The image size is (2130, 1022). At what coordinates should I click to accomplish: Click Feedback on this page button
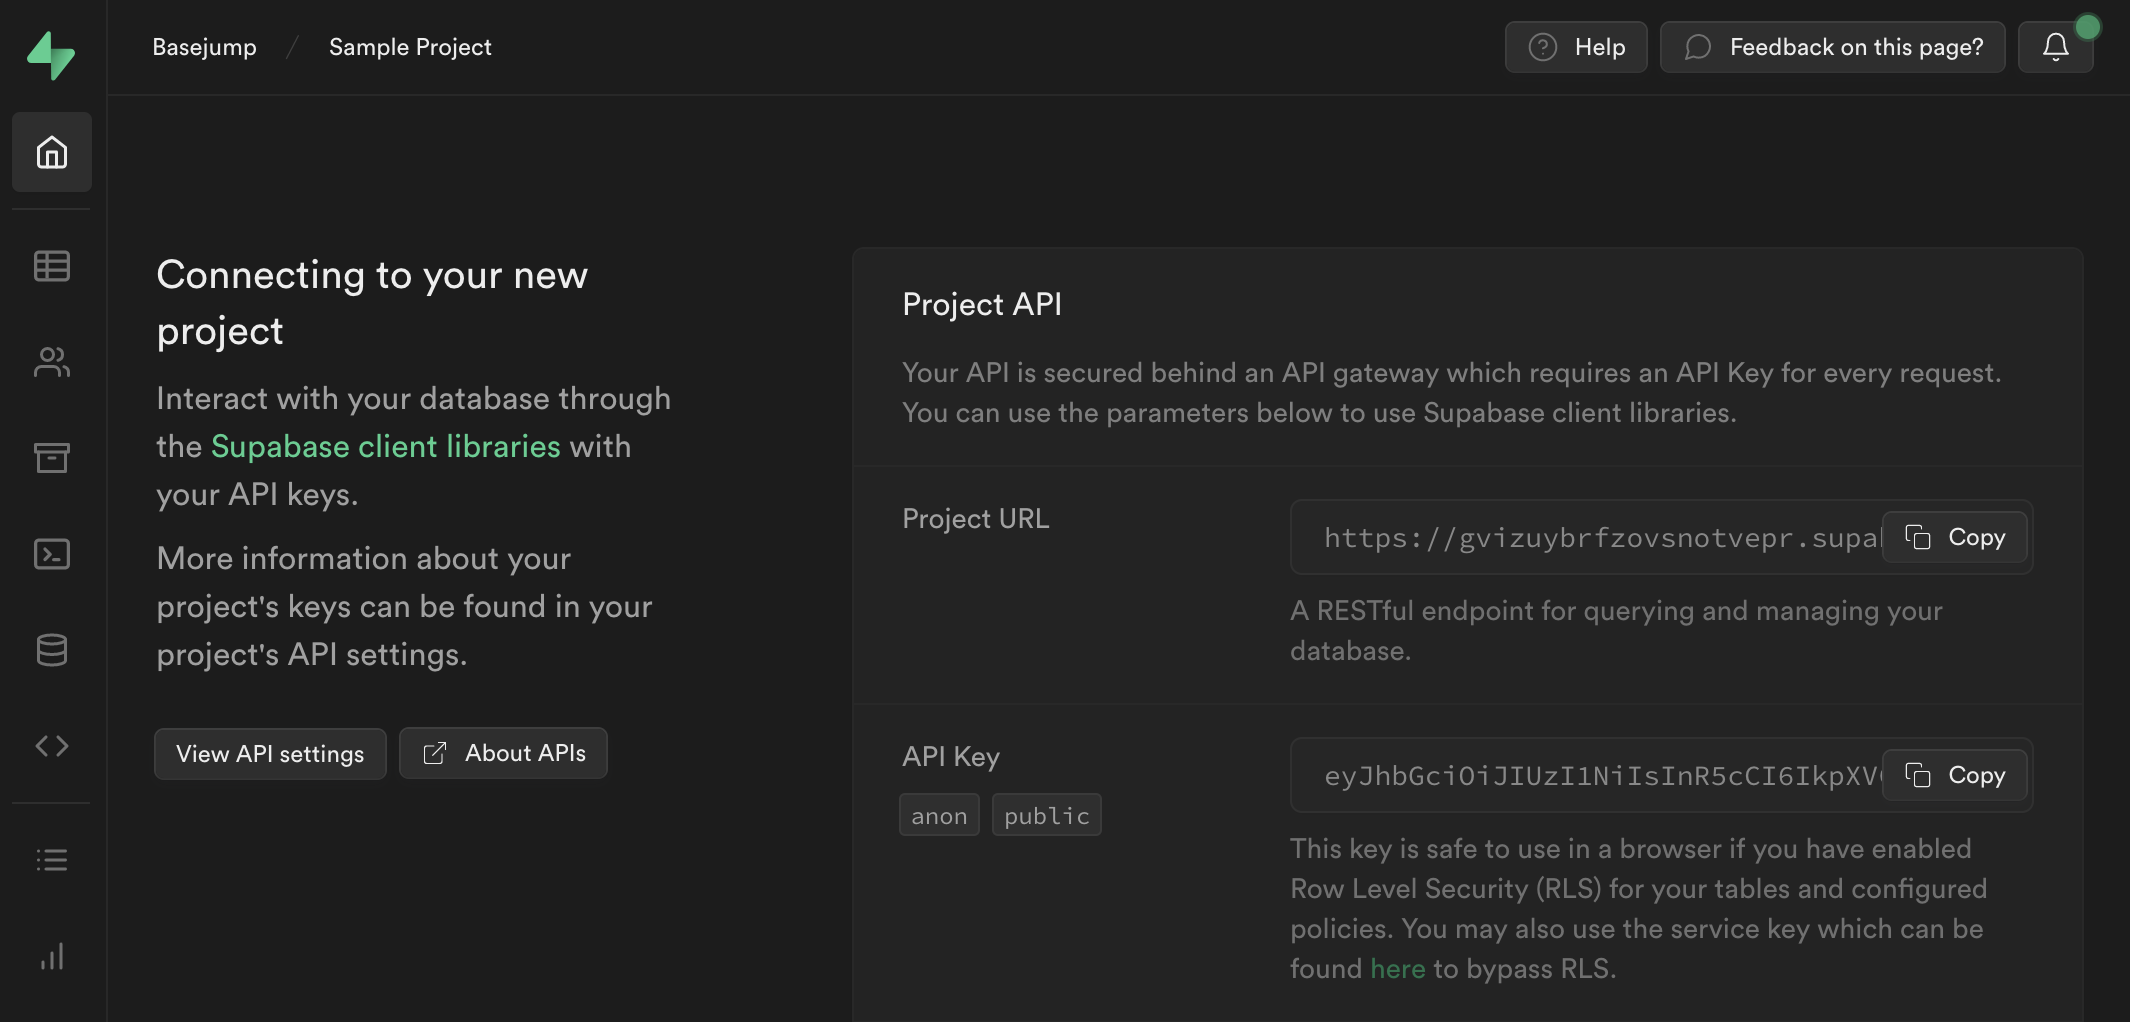click(1832, 47)
